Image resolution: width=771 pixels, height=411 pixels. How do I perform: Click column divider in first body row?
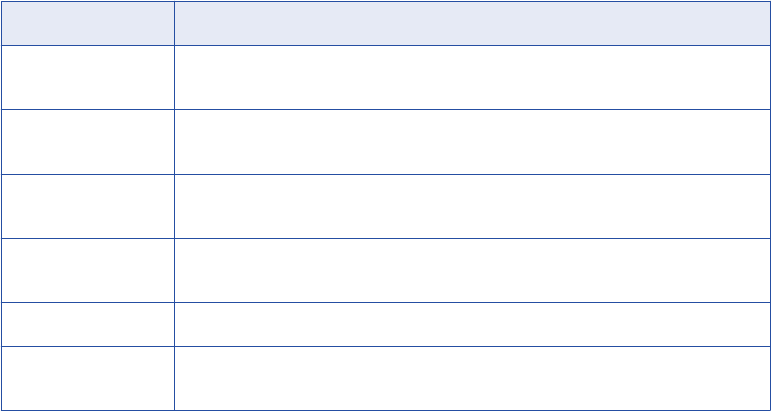[174, 76]
